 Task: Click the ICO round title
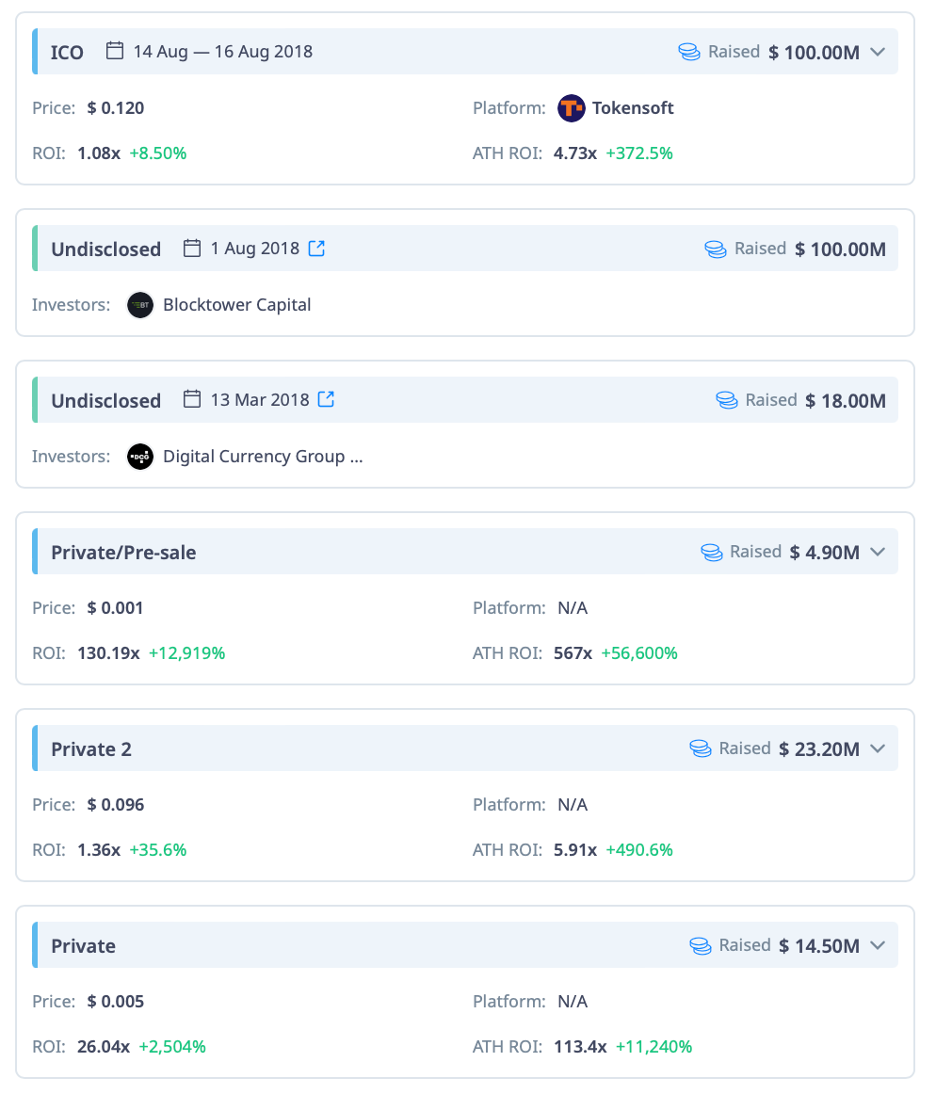coord(67,51)
